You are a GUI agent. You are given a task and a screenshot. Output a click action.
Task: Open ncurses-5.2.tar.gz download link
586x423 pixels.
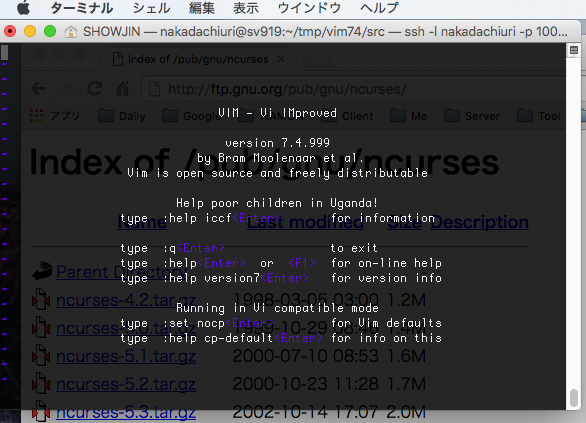[126, 384]
